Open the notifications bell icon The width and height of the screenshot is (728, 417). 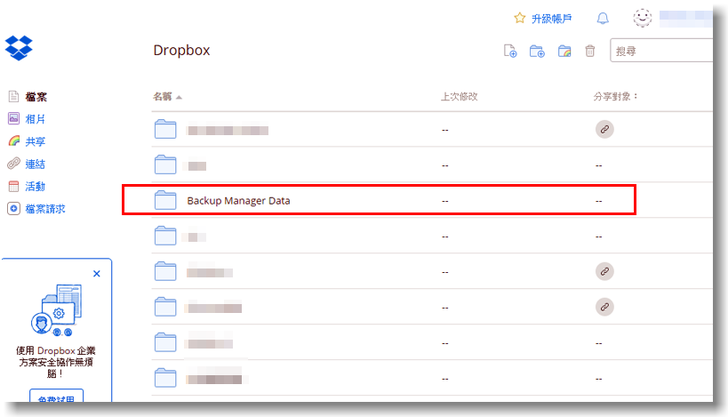[x=603, y=19]
